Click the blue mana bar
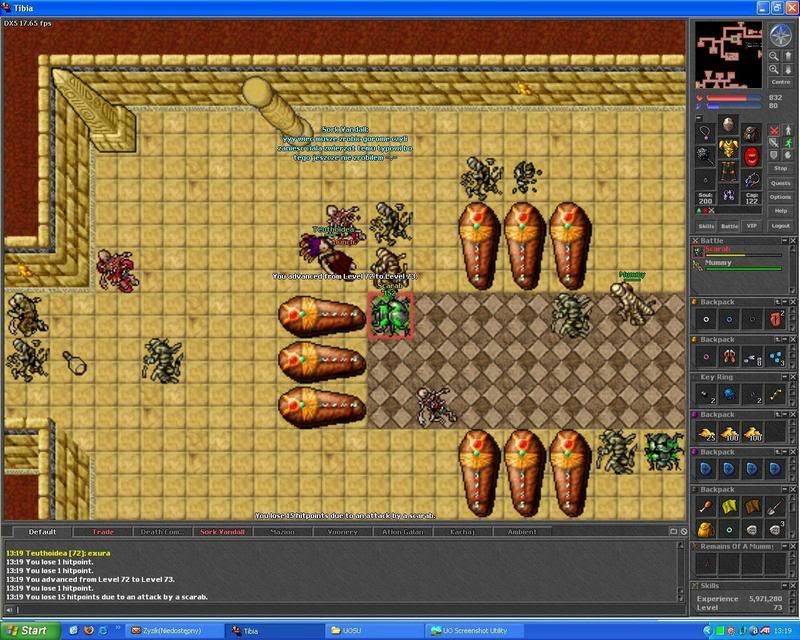The image size is (800, 640). click(x=733, y=106)
